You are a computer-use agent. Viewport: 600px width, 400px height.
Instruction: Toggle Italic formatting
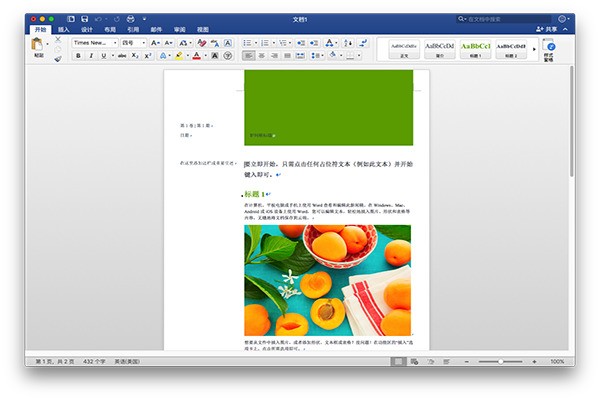tap(91, 56)
